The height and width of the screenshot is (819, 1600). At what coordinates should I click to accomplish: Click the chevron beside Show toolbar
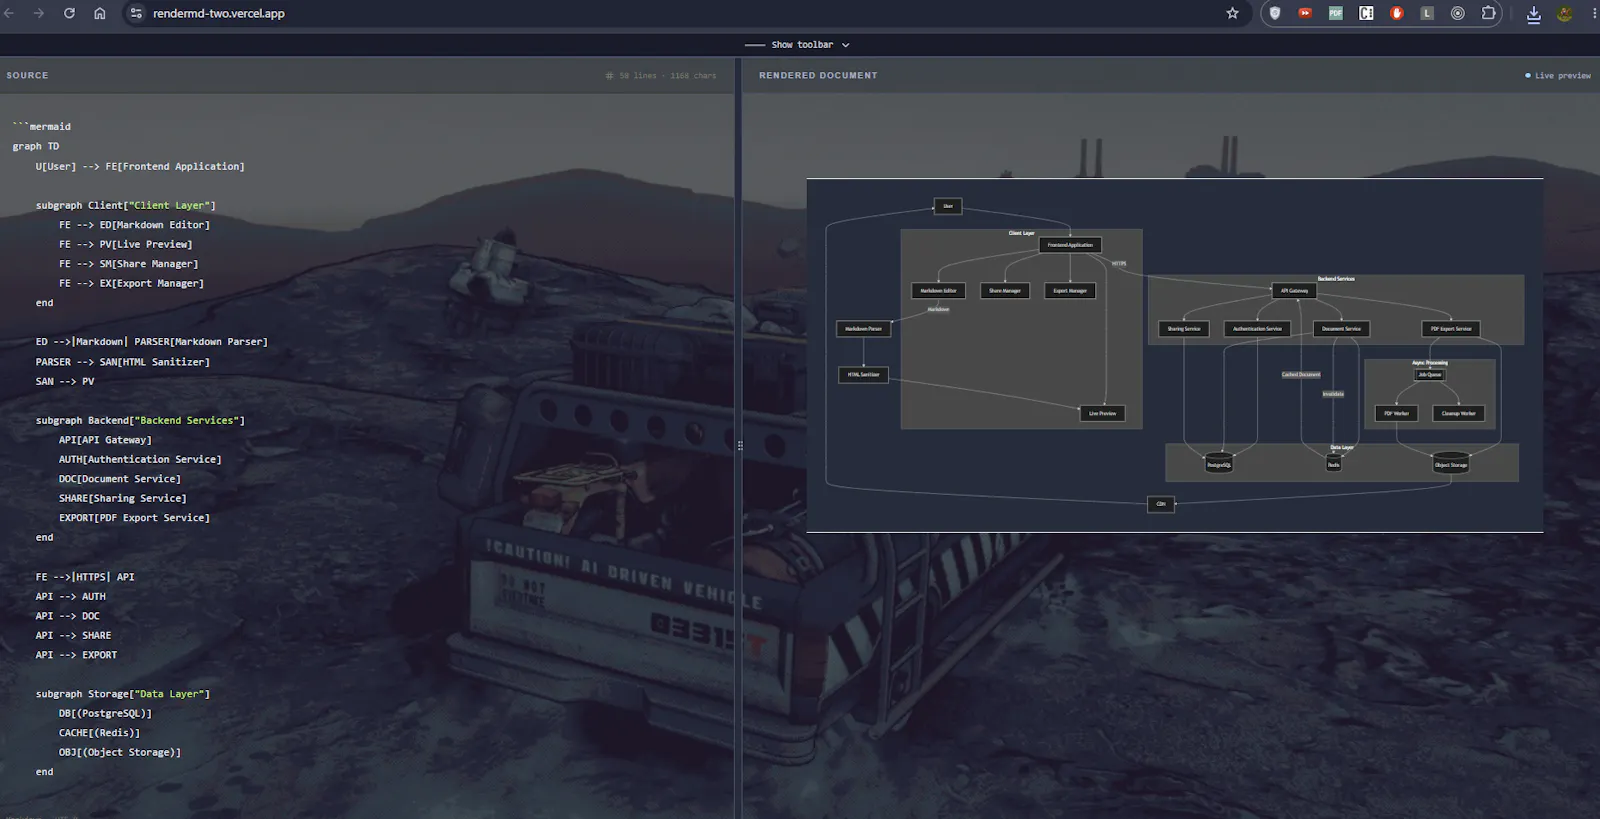846,45
